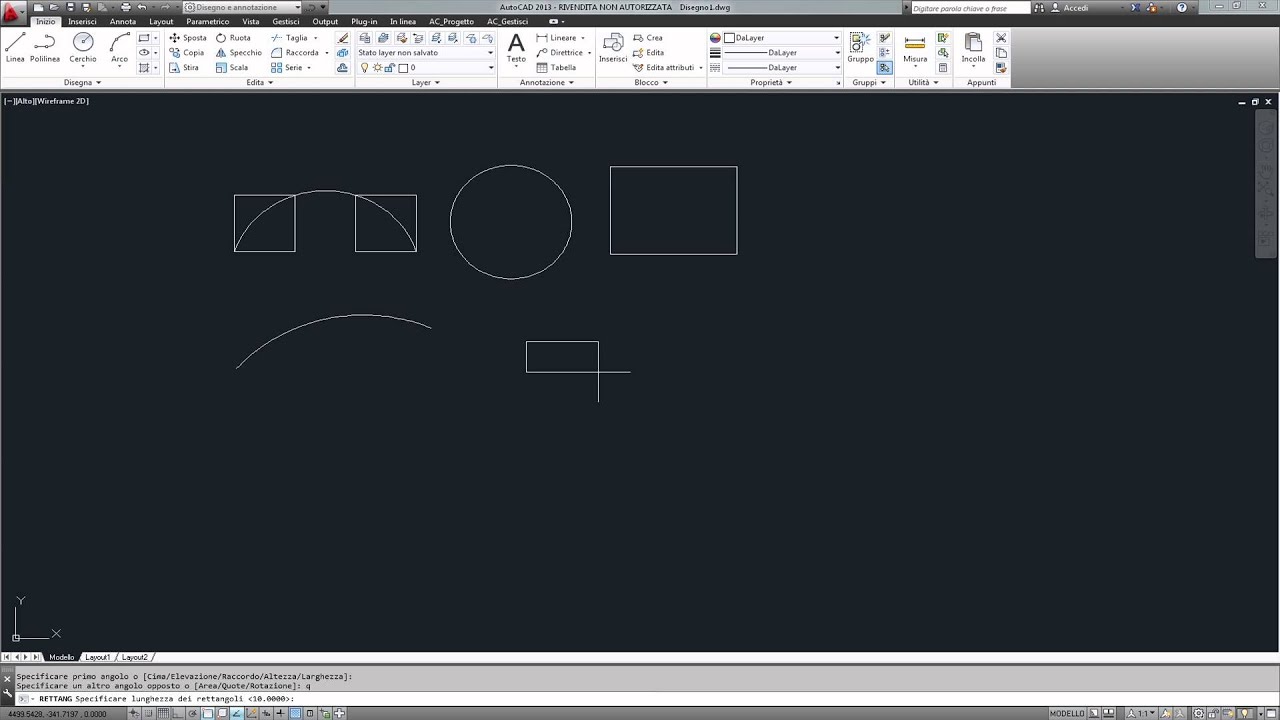This screenshot has height=720, width=1280.
Task: Expand the Utilità panel
Action: tap(922, 83)
